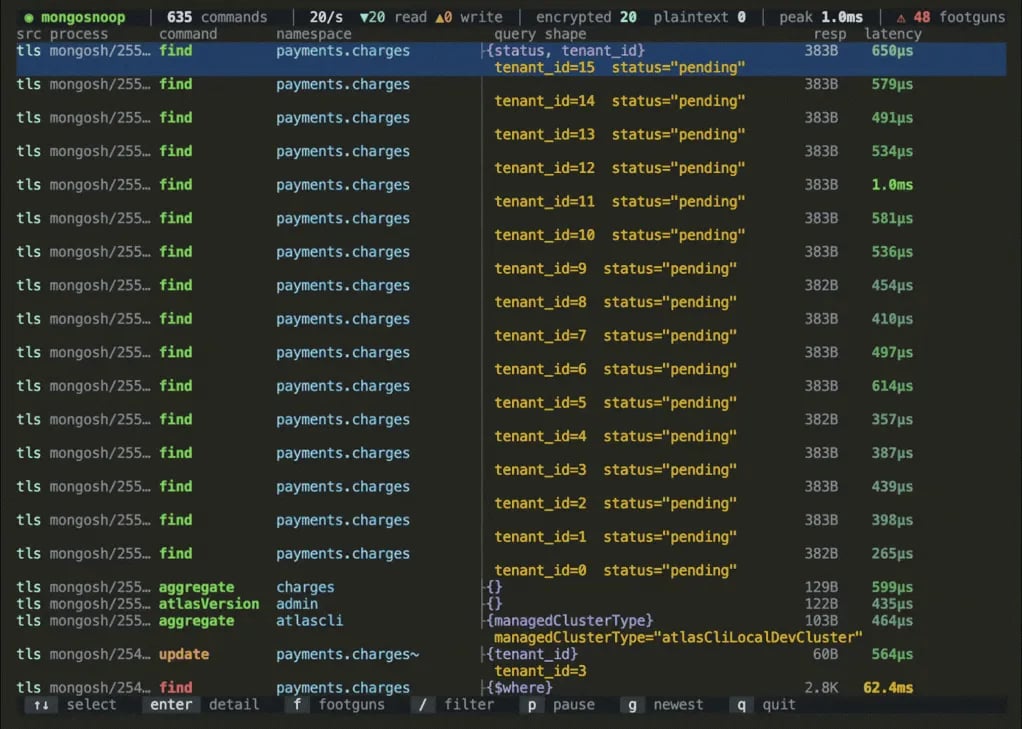The width and height of the screenshot is (1022, 729).
Task: Click the down-arrow read counter icon
Action: click(x=364, y=18)
